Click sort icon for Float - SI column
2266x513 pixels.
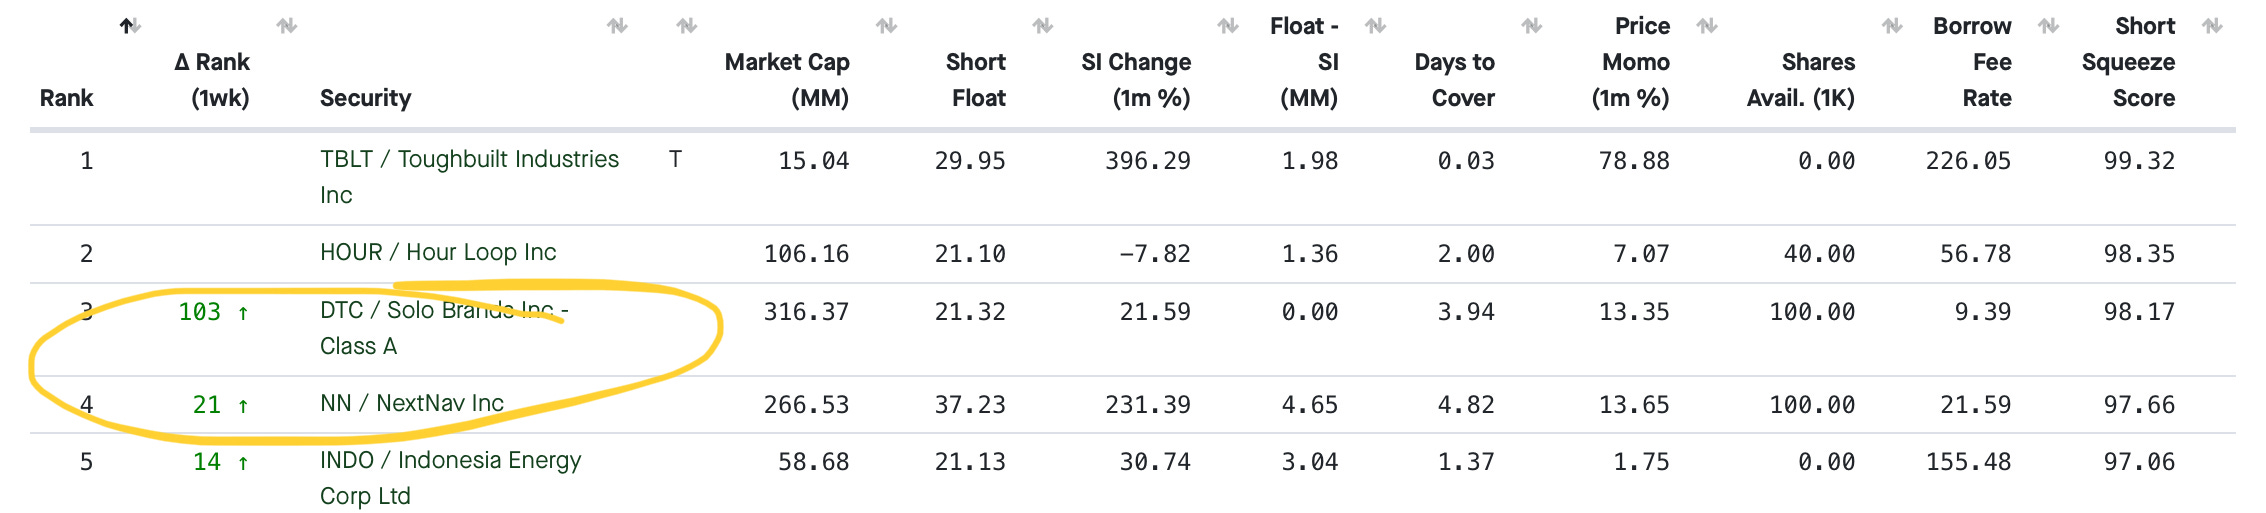pos(1375,26)
